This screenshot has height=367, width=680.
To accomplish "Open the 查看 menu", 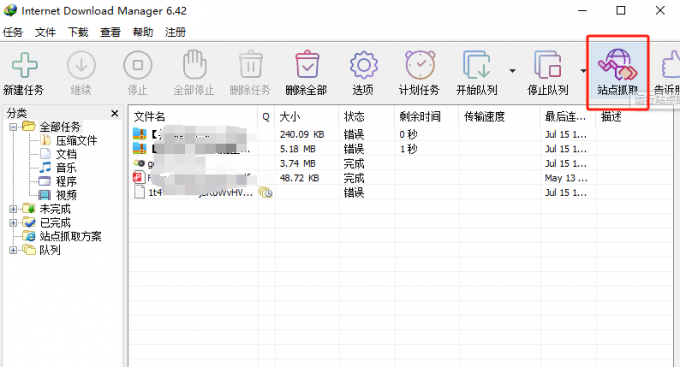I will pyautogui.click(x=110, y=32).
